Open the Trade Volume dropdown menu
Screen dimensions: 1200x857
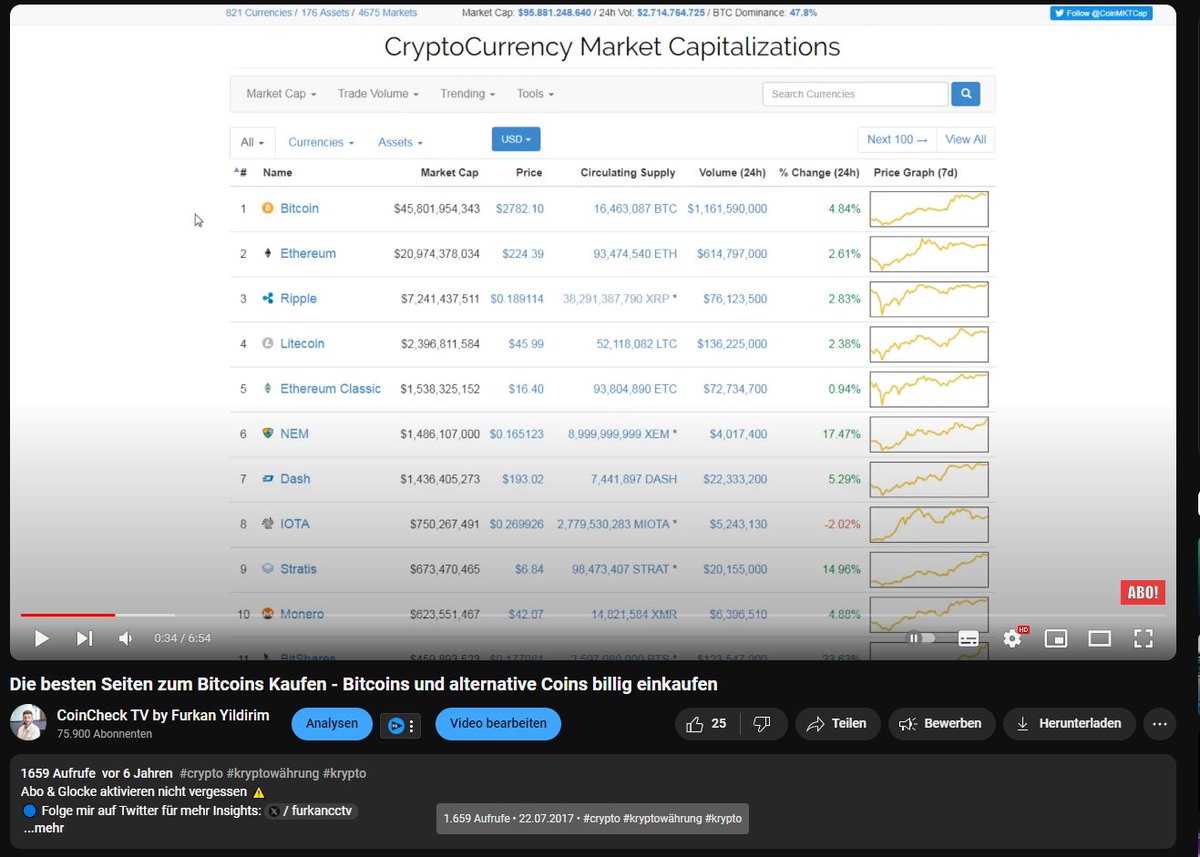(x=378, y=94)
